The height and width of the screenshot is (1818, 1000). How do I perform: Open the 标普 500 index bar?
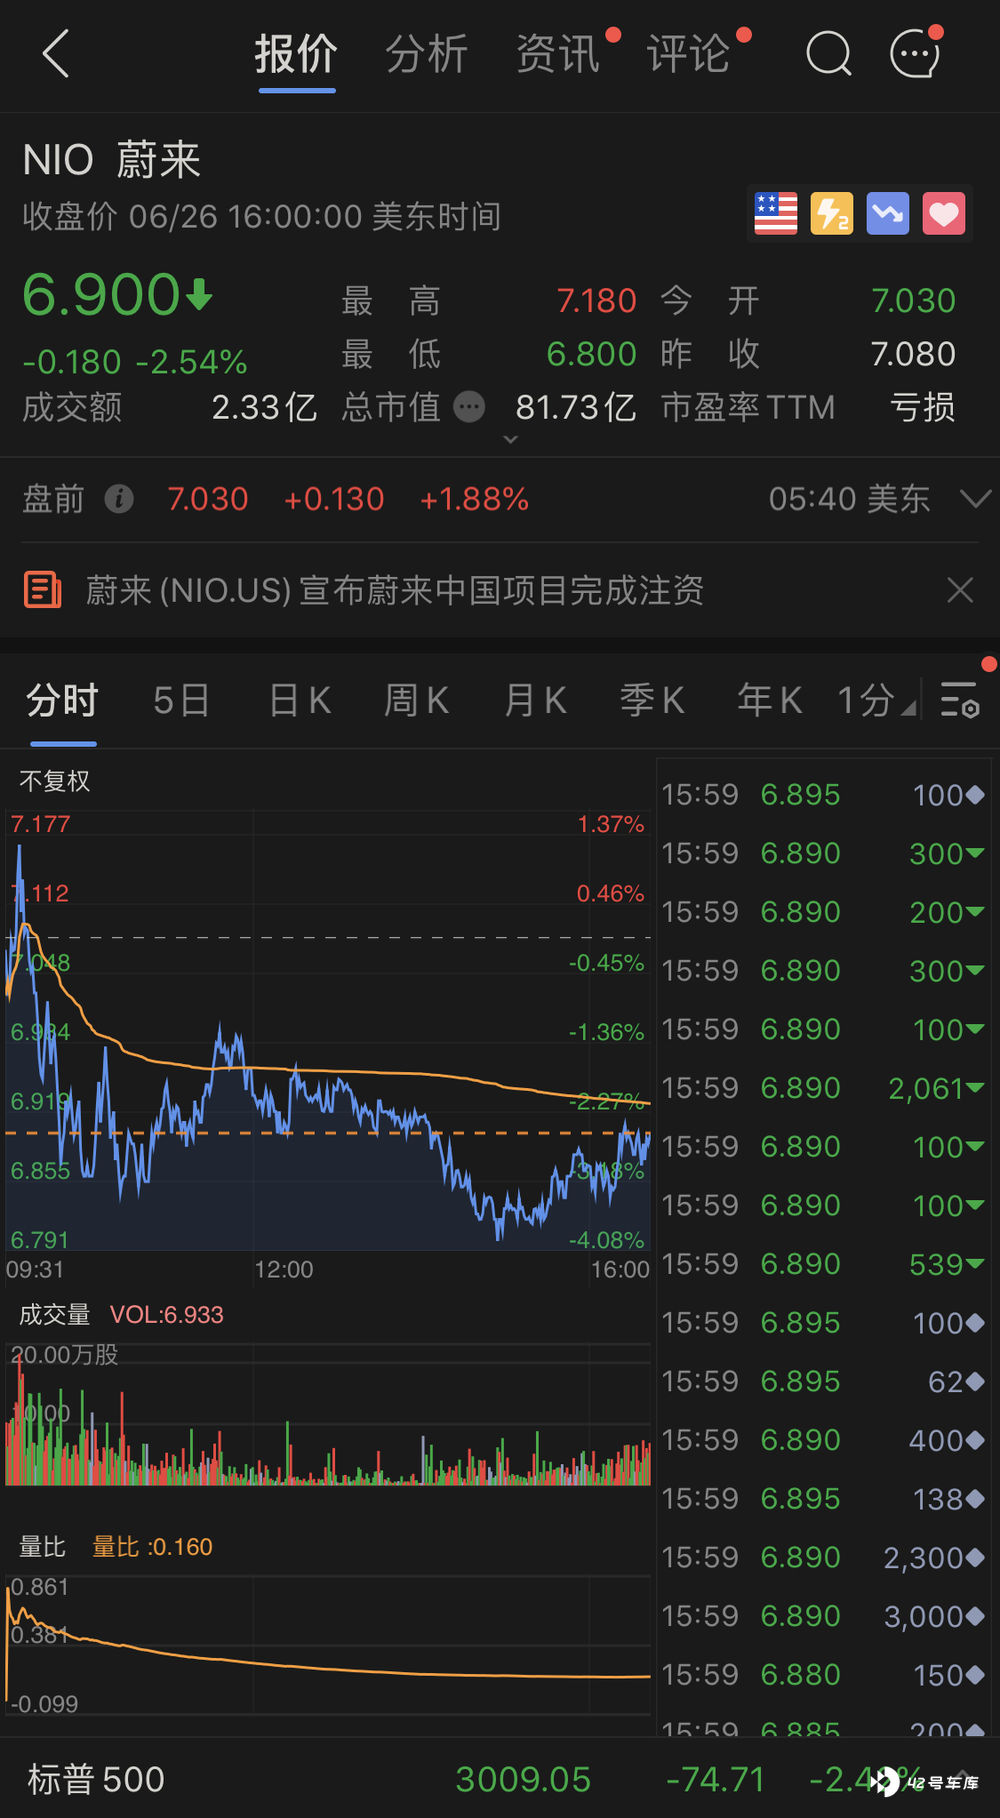tap(500, 1779)
